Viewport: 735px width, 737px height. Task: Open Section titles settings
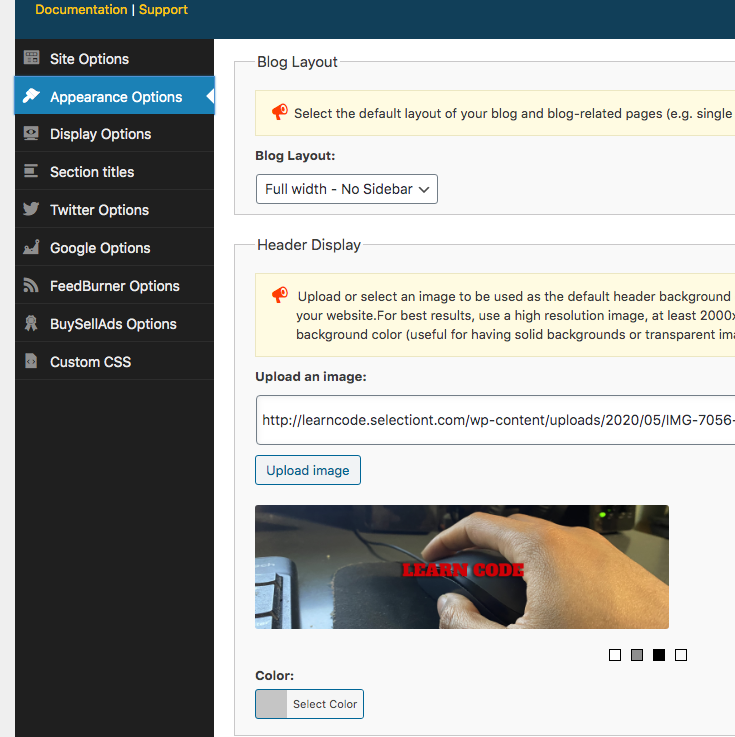coord(114,172)
